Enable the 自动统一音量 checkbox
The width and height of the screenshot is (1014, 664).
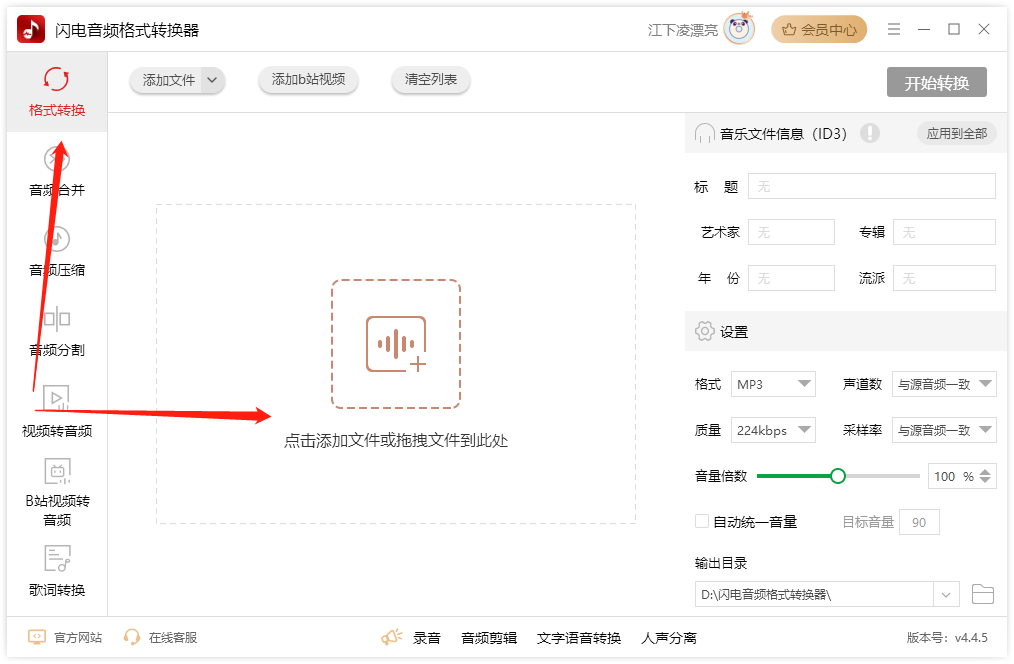coord(701,521)
